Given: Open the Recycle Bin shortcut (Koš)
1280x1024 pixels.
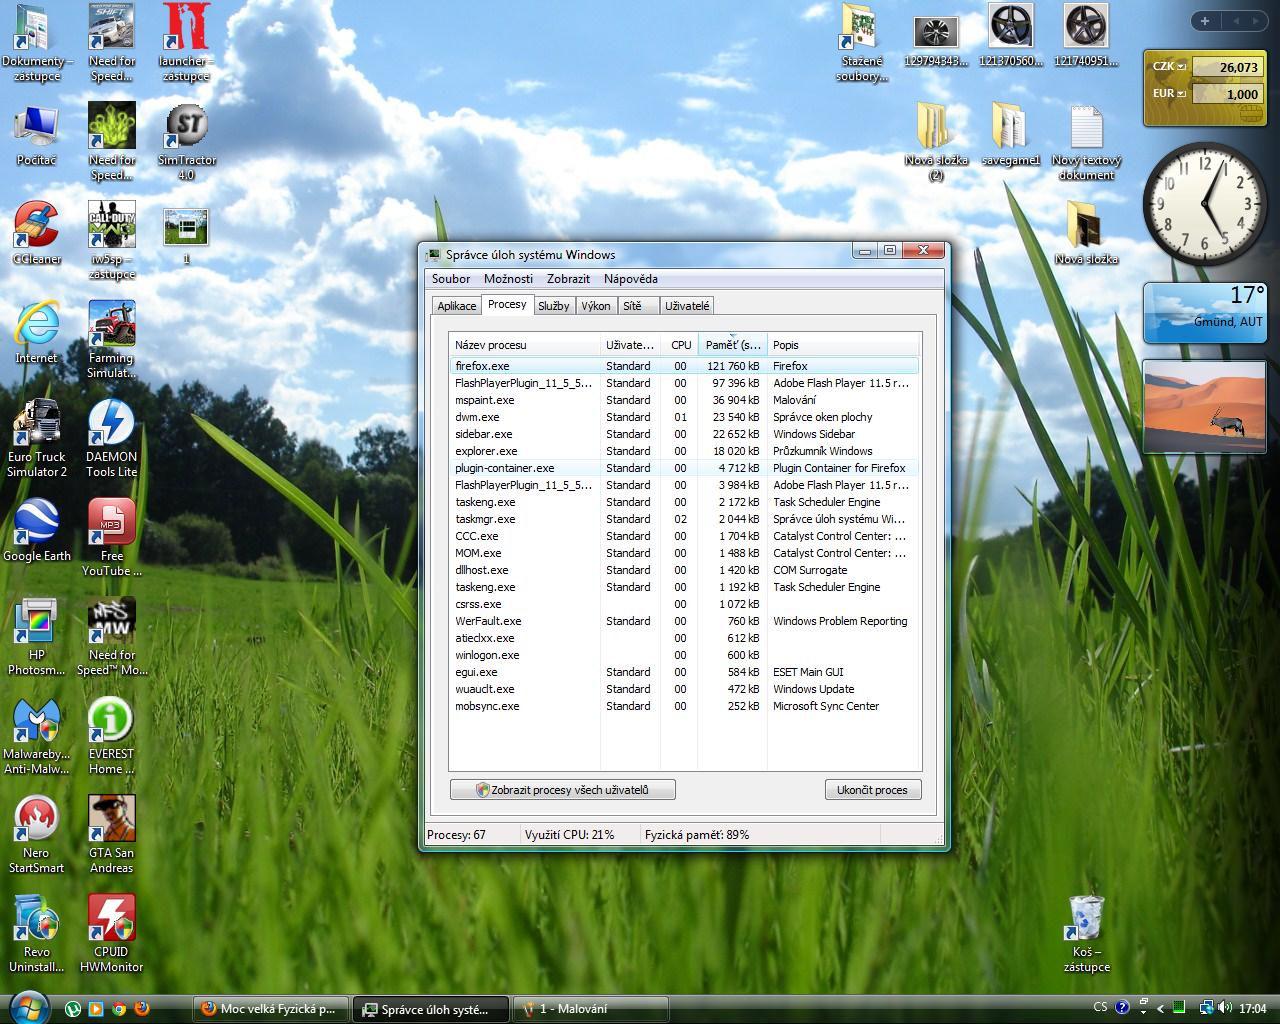Looking at the screenshot, I should (1086, 919).
